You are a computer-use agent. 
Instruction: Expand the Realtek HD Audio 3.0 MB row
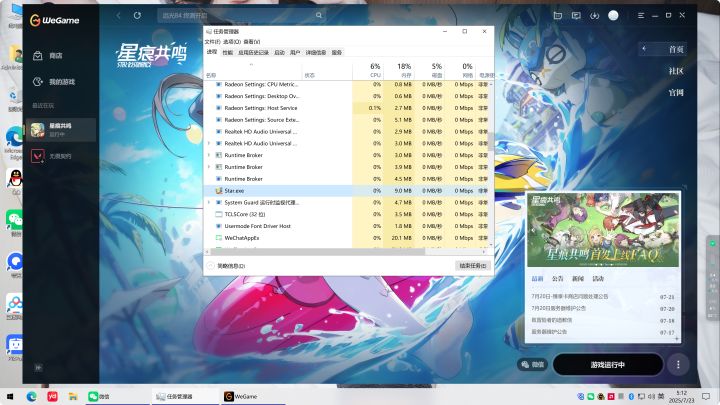(209, 143)
